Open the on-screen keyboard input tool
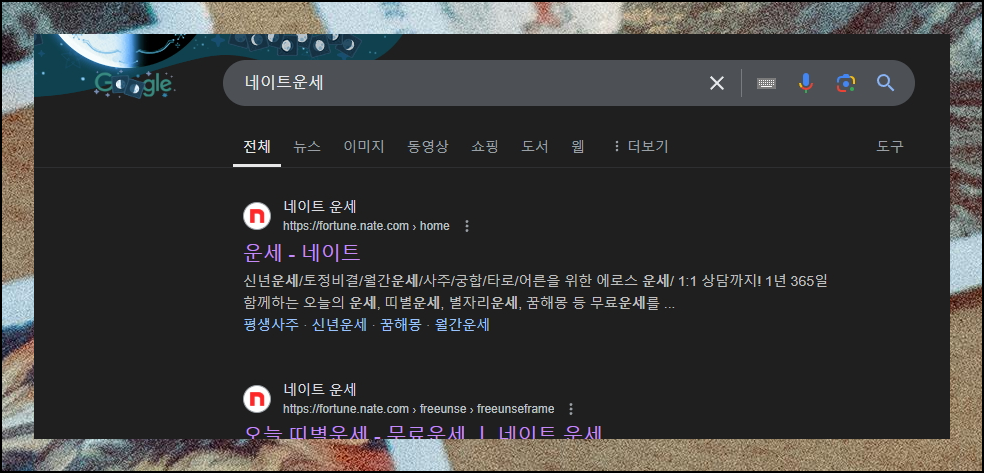This screenshot has height=473, width=984. (766, 83)
